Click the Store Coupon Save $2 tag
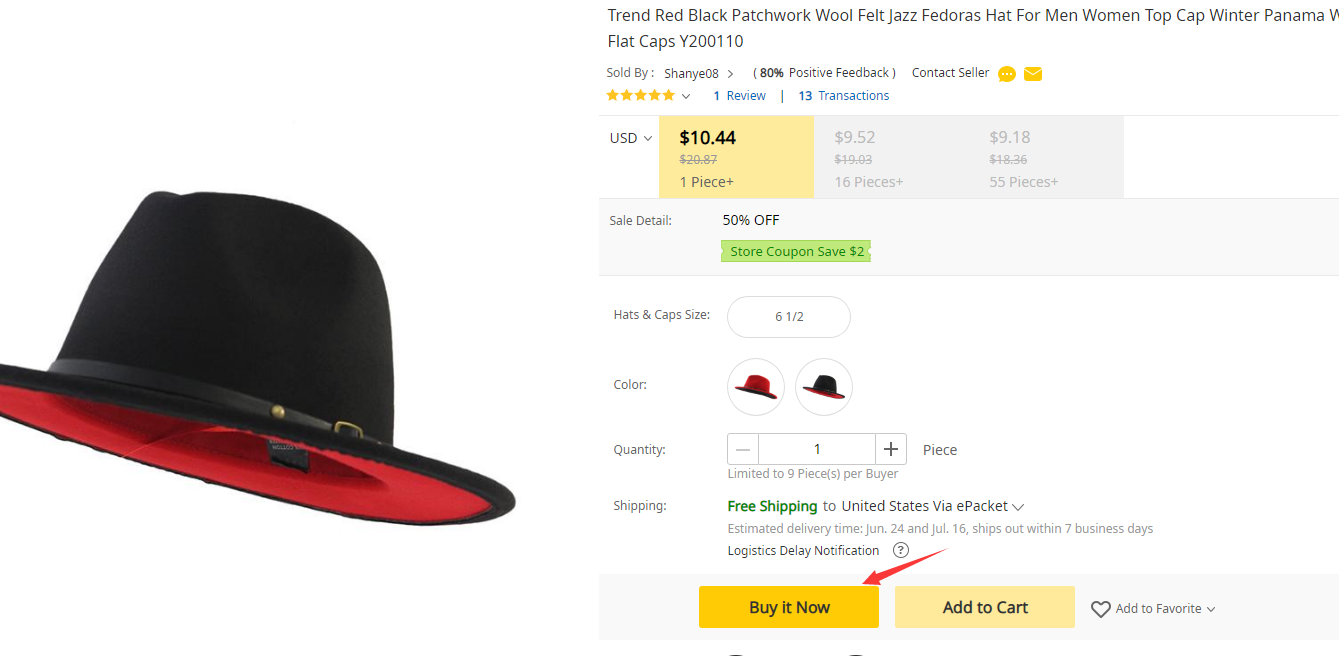1339x656 pixels. click(796, 251)
